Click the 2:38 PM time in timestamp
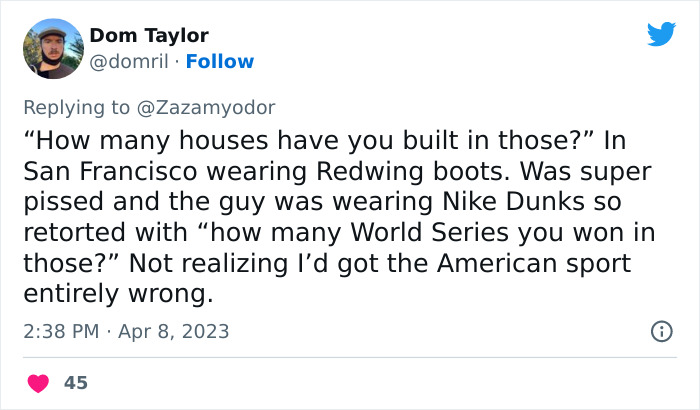Viewport: 700px width, 410px height. point(61,331)
